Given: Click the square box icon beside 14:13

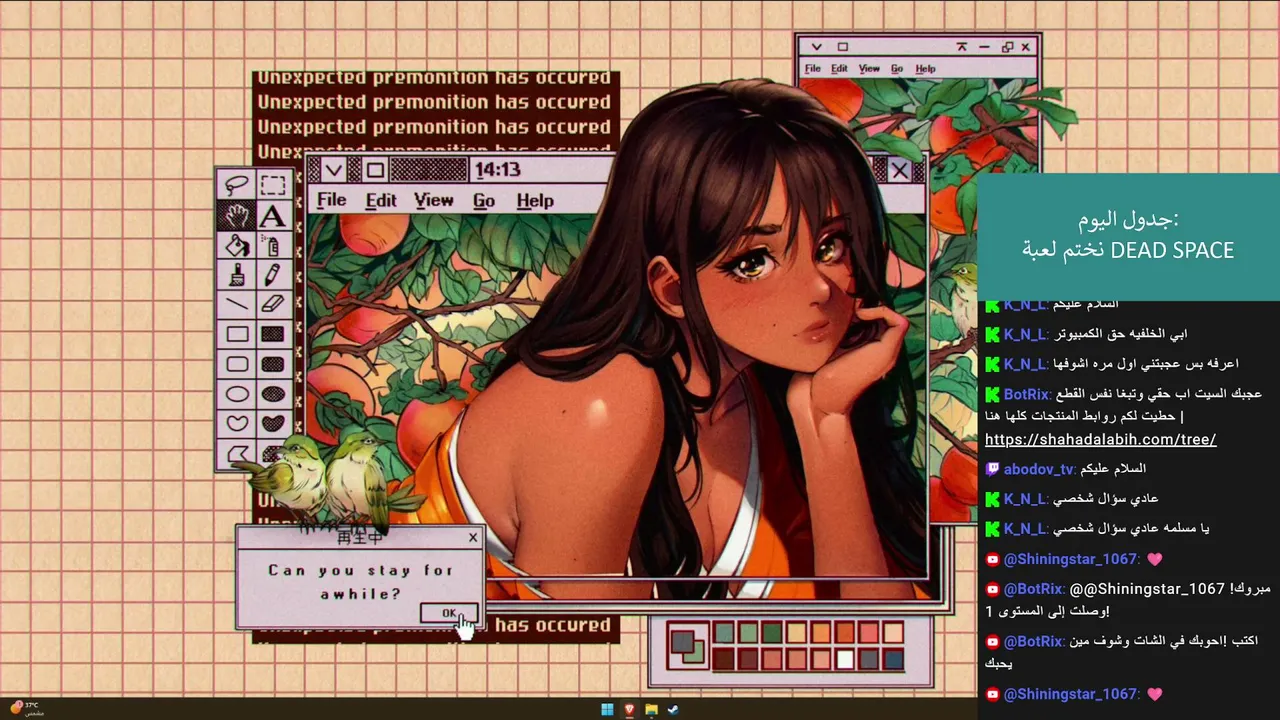Looking at the screenshot, I should tap(374, 170).
